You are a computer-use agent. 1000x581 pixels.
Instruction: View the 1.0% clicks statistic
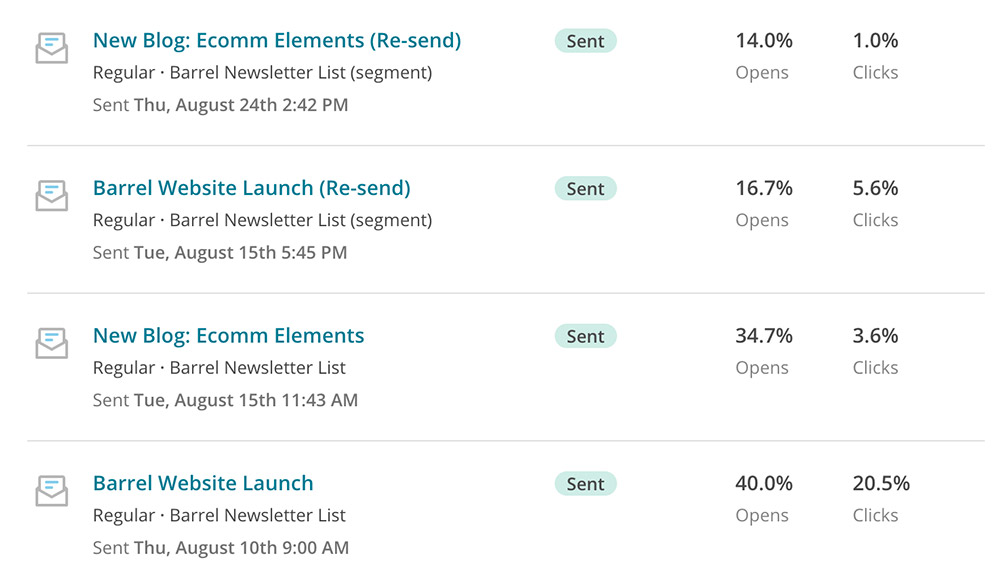(x=875, y=41)
